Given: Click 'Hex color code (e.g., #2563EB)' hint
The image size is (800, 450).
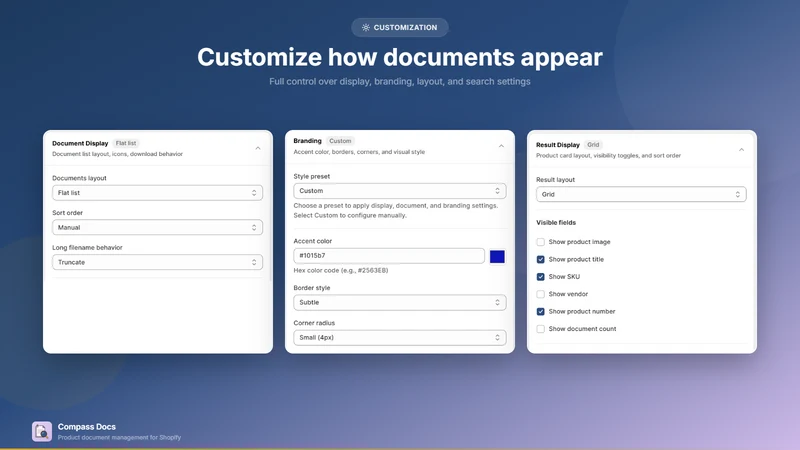Looking at the screenshot, I should [341, 270].
